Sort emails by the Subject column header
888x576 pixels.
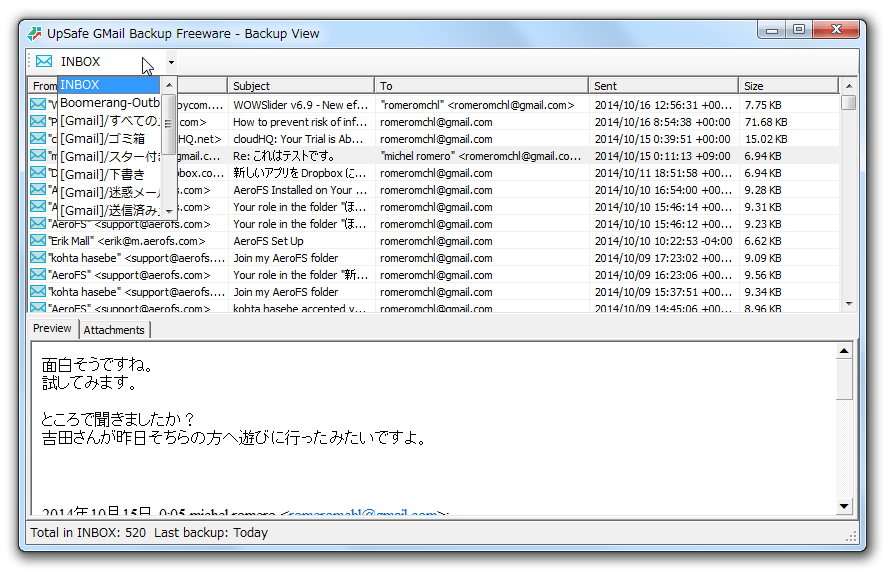click(301, 86)
